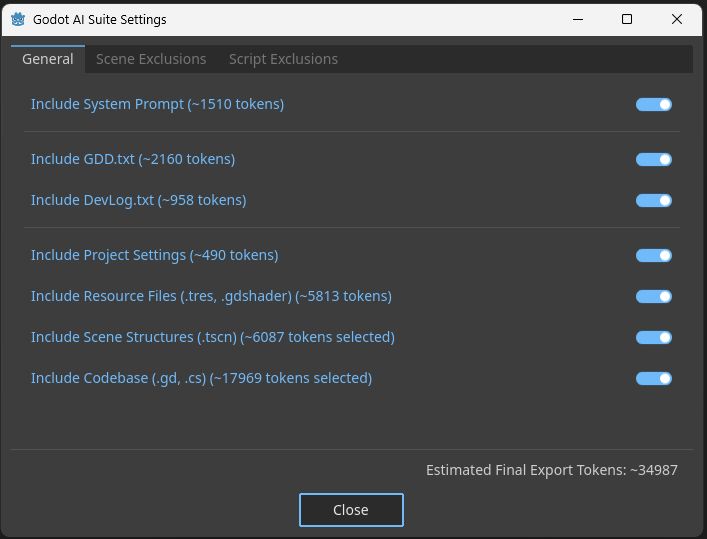Viewport: 707px width, 539px height.
Task: Click the Include System Prompt label text
Action: [x=157, y=104]
